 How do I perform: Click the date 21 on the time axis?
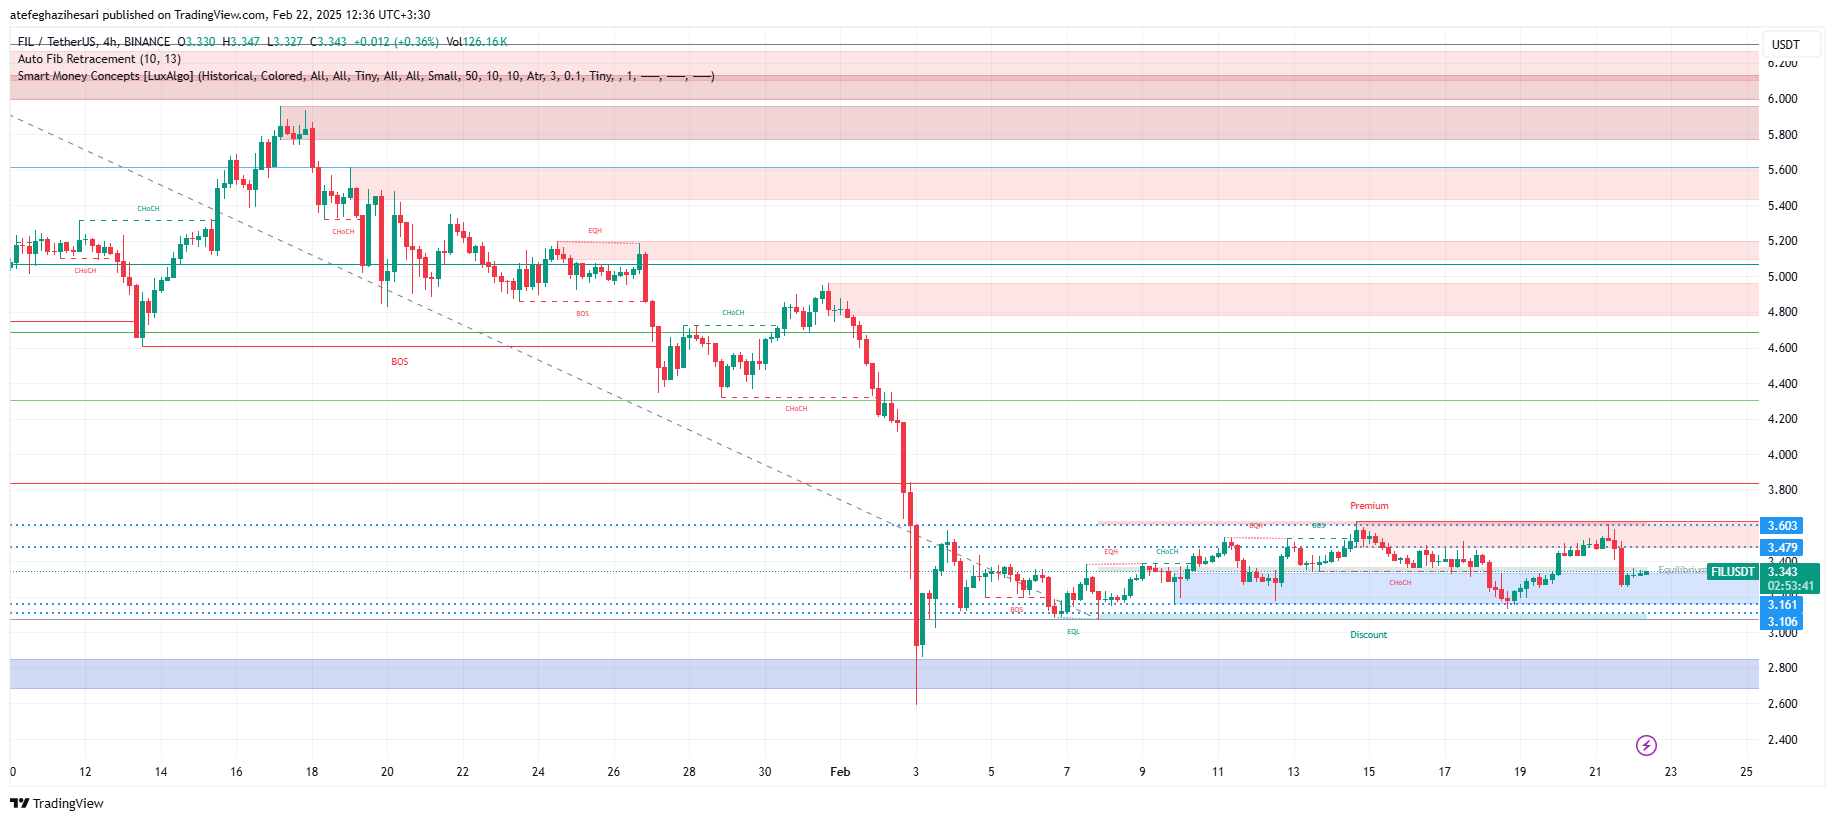pyautogui.click(x=1595, y=772)
